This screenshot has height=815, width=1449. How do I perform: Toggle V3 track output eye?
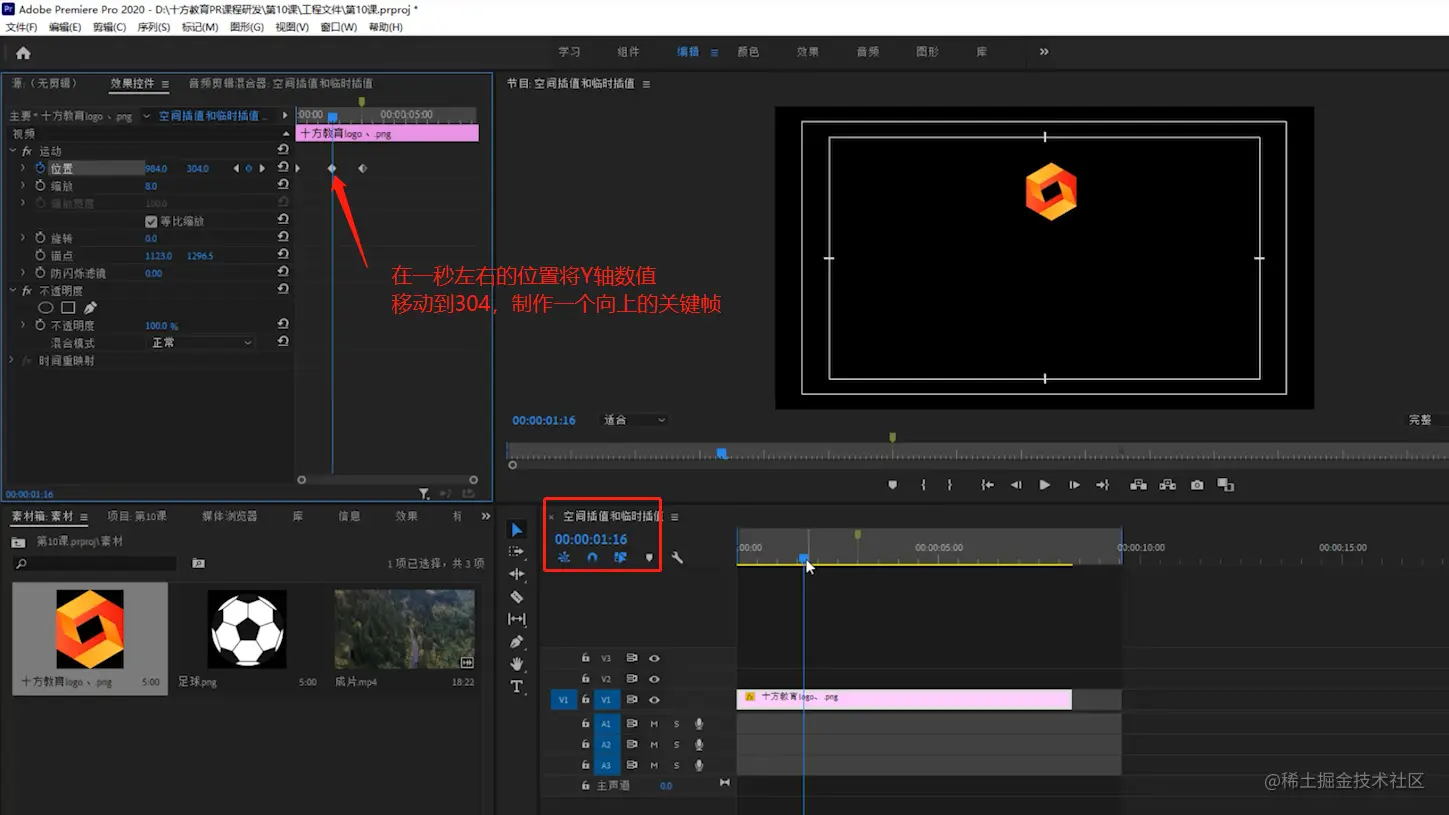pyautogui.click(x=654, y=658)
